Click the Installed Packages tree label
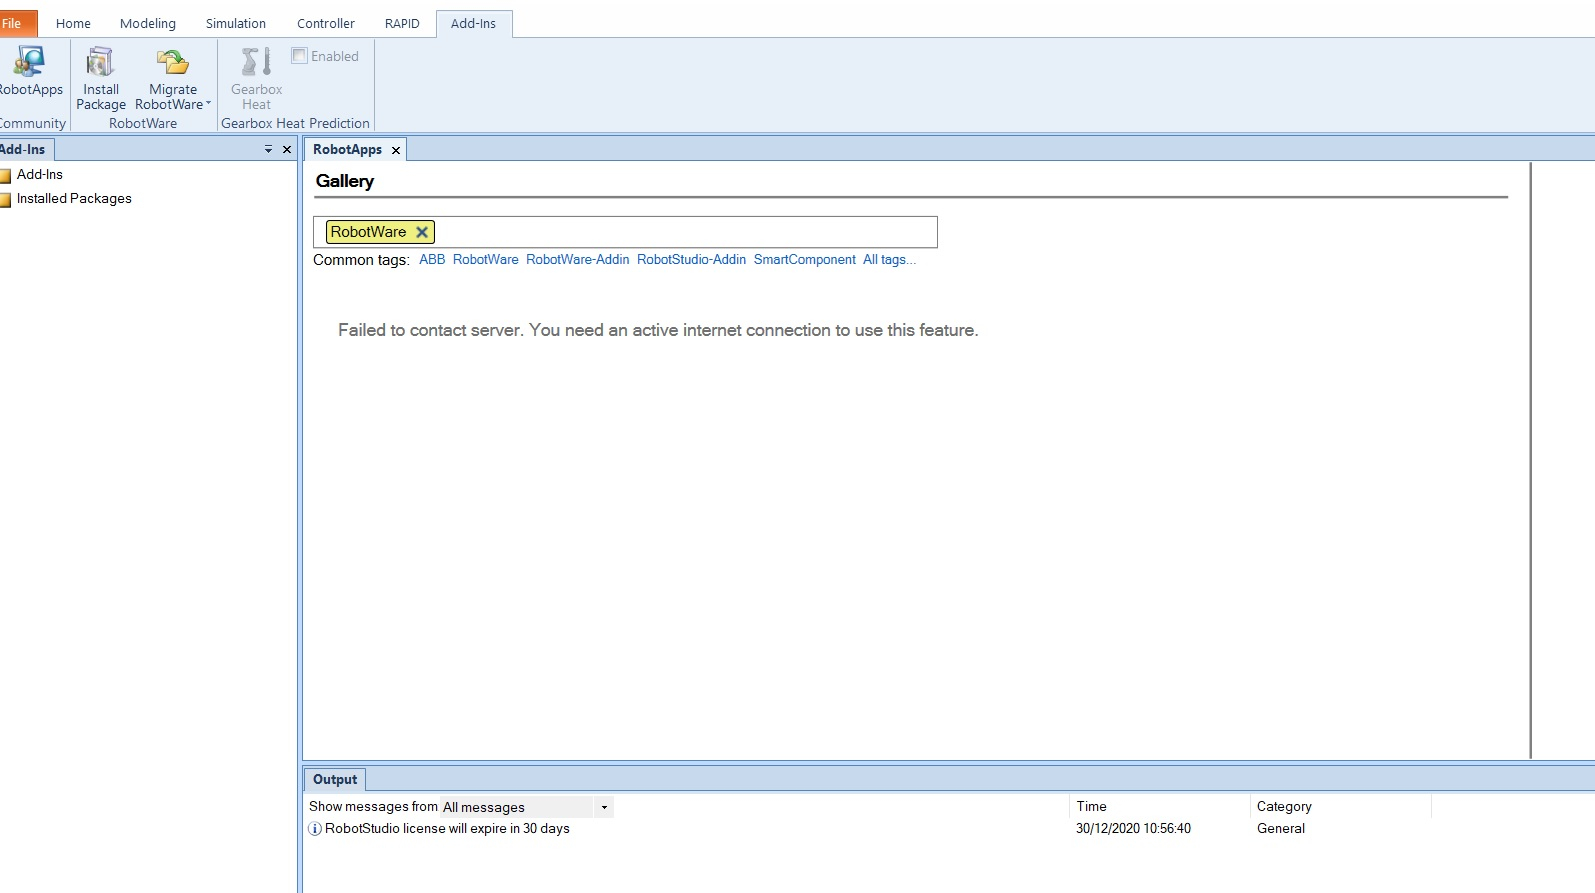Screen dimensions: 1595x893 tap(74, 199)
